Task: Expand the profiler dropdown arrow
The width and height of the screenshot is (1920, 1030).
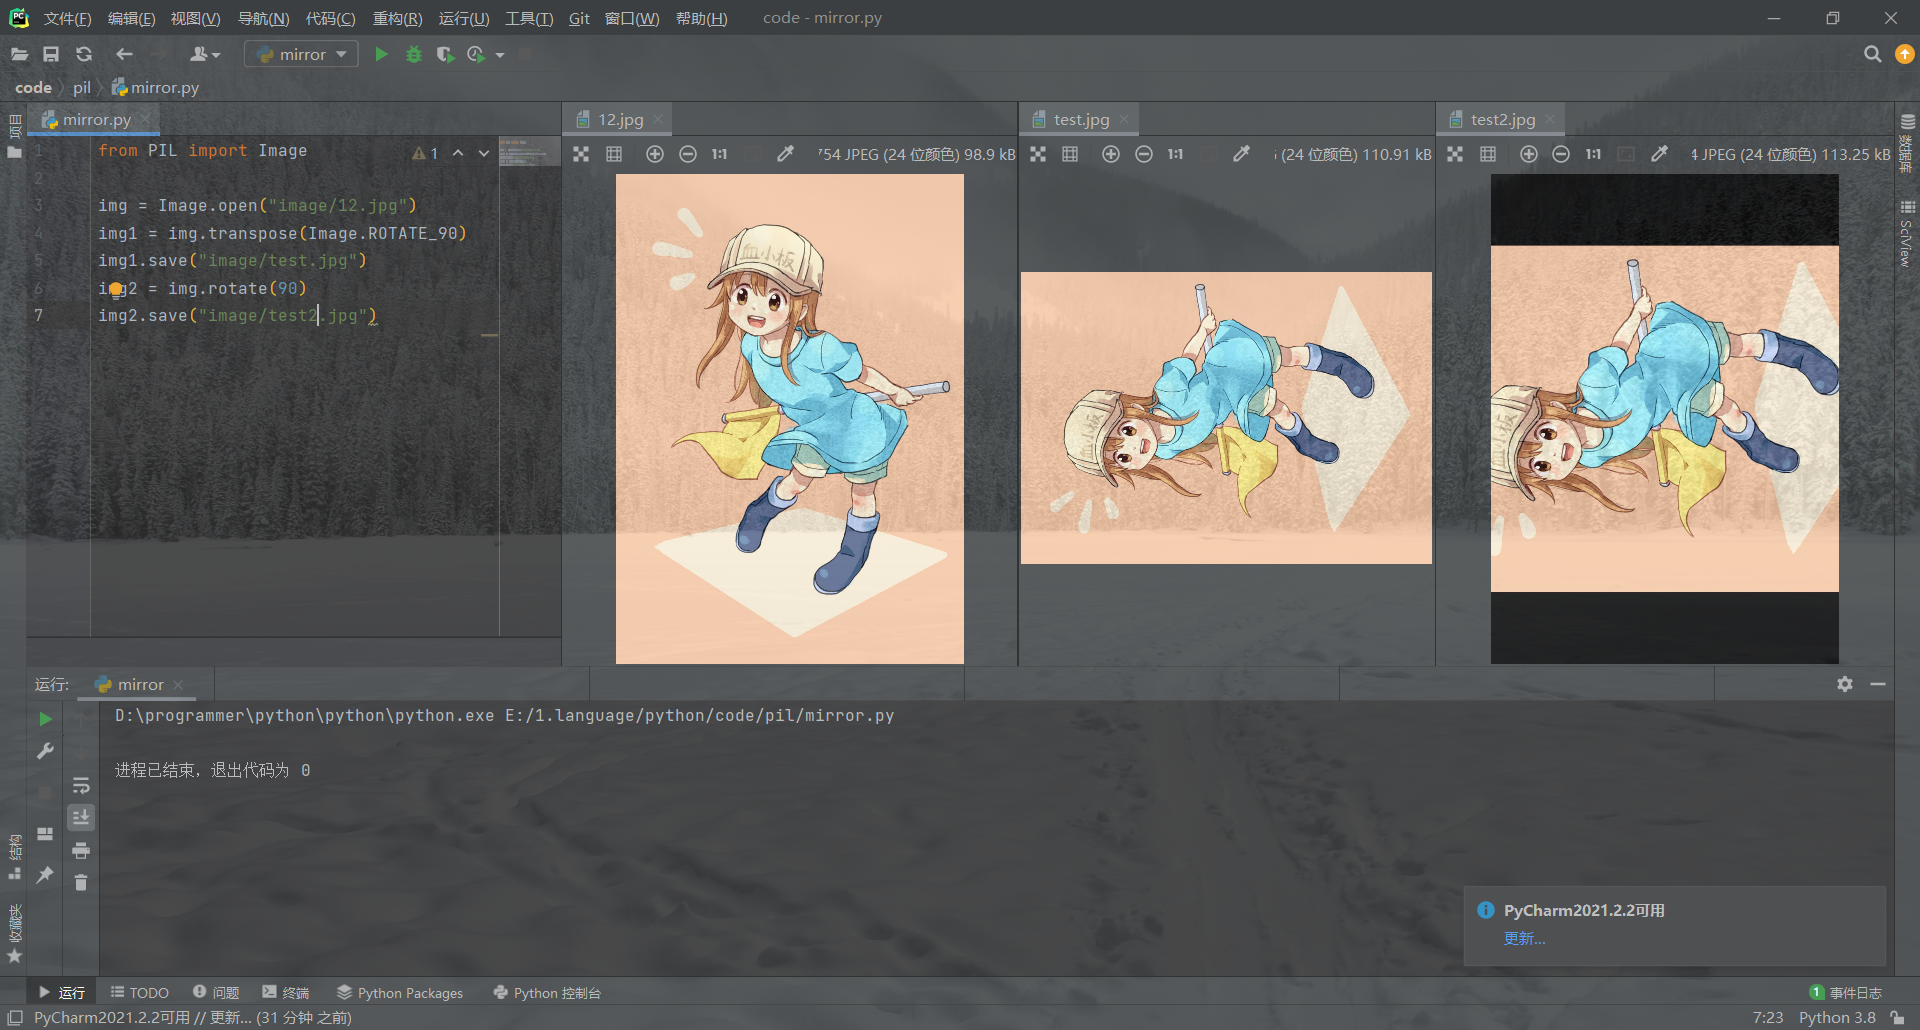Action: (500, 55)
